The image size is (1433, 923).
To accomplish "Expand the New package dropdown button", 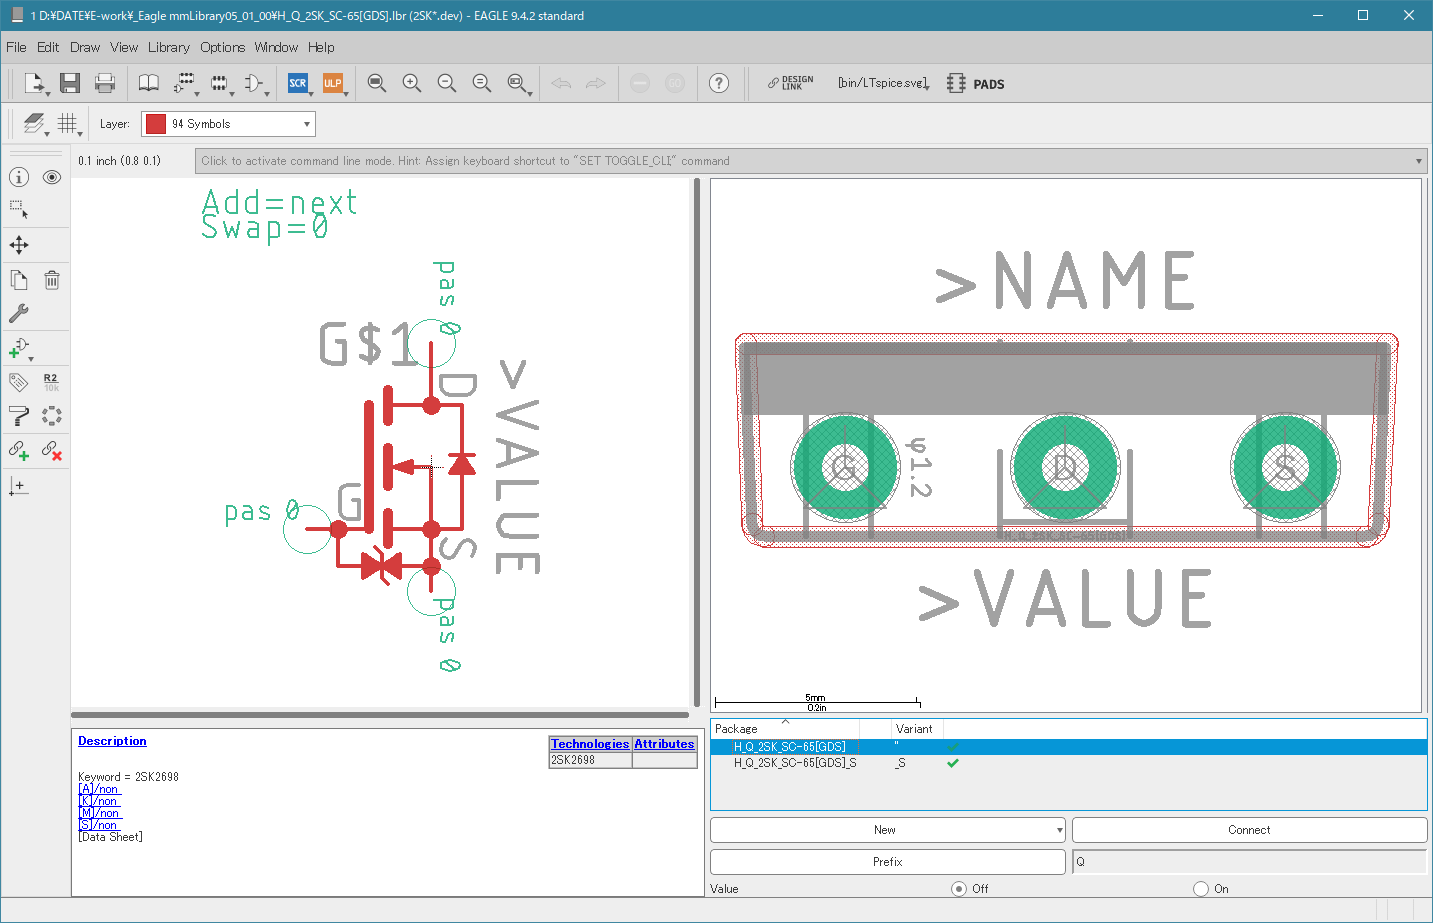I will tap(1059, 830).
